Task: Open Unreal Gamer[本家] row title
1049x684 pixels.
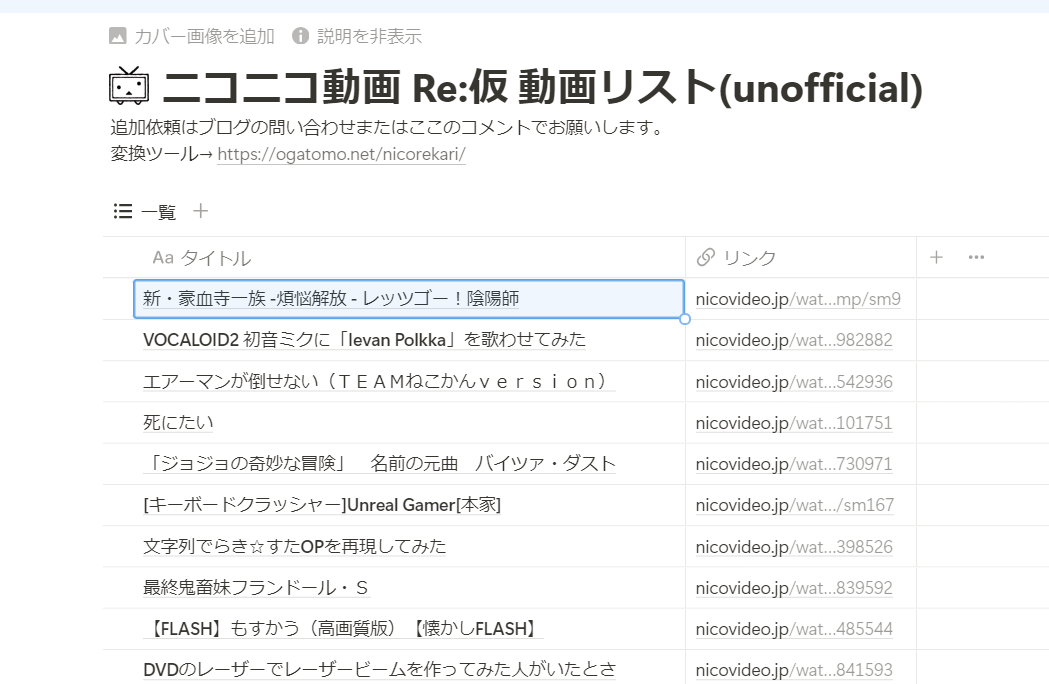Action: [322, 505]
